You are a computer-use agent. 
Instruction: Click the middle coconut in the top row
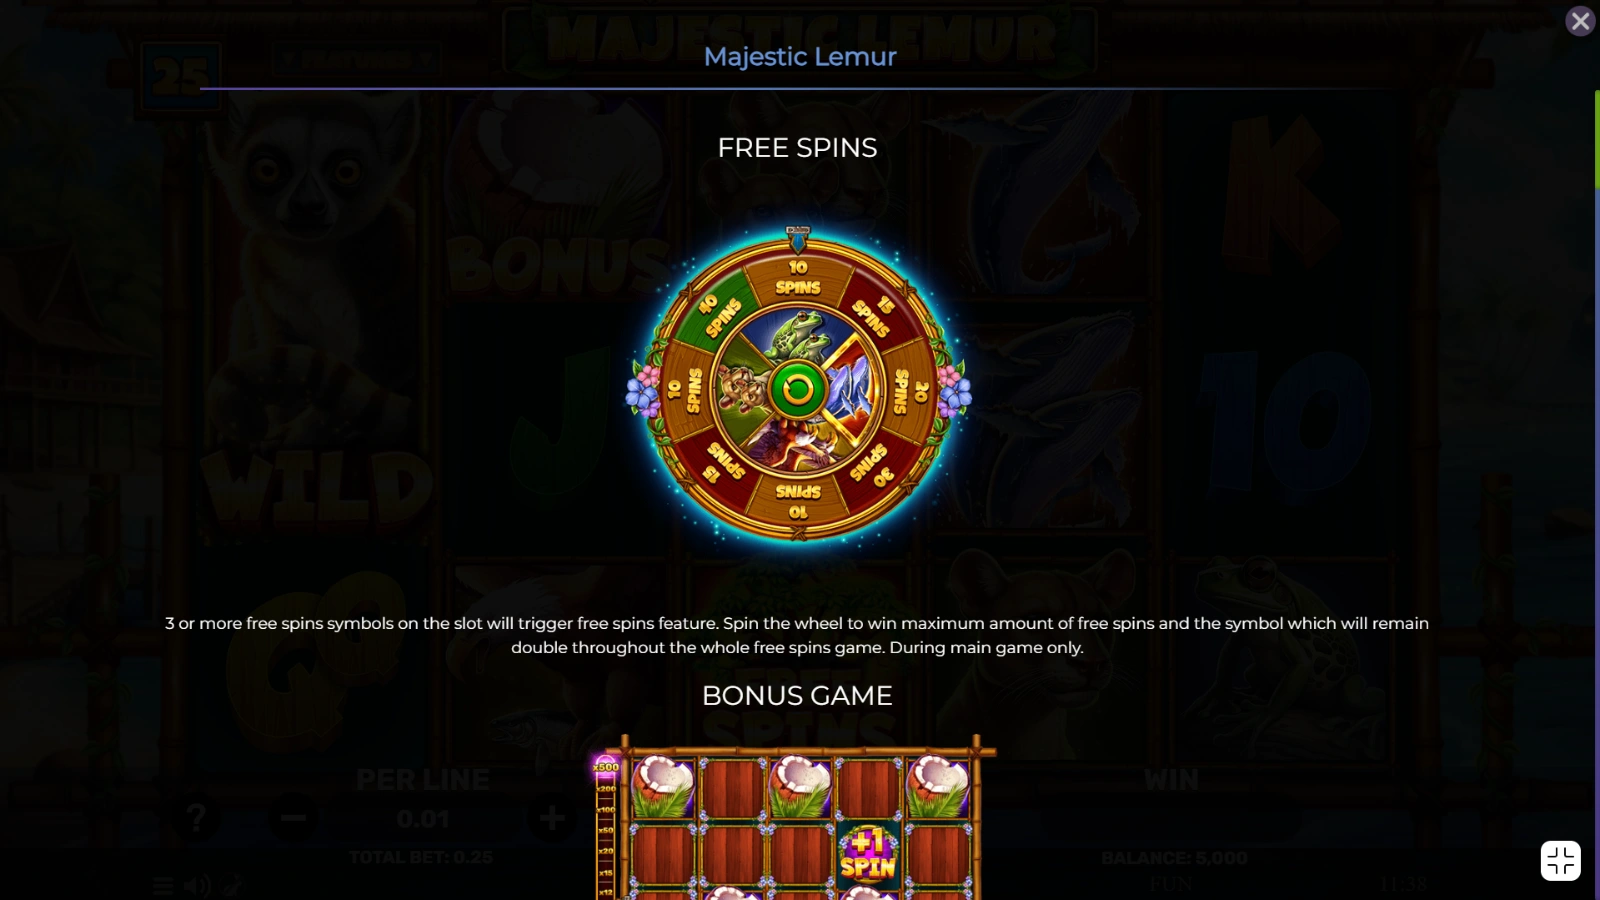[x=799, y=786]
